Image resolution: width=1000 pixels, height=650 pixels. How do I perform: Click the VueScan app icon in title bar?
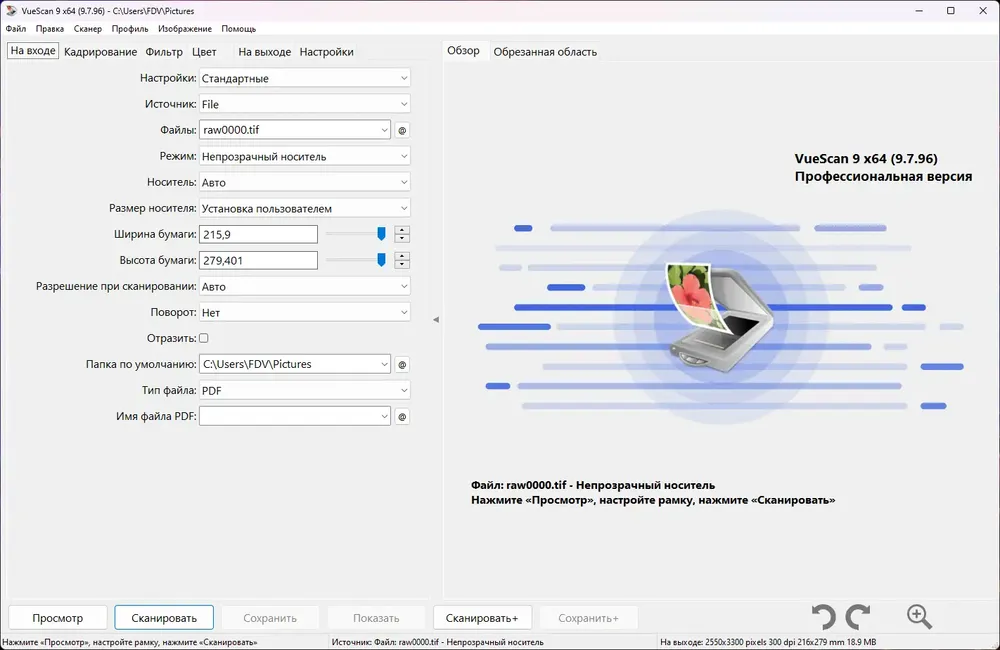[x=11, y=10]
